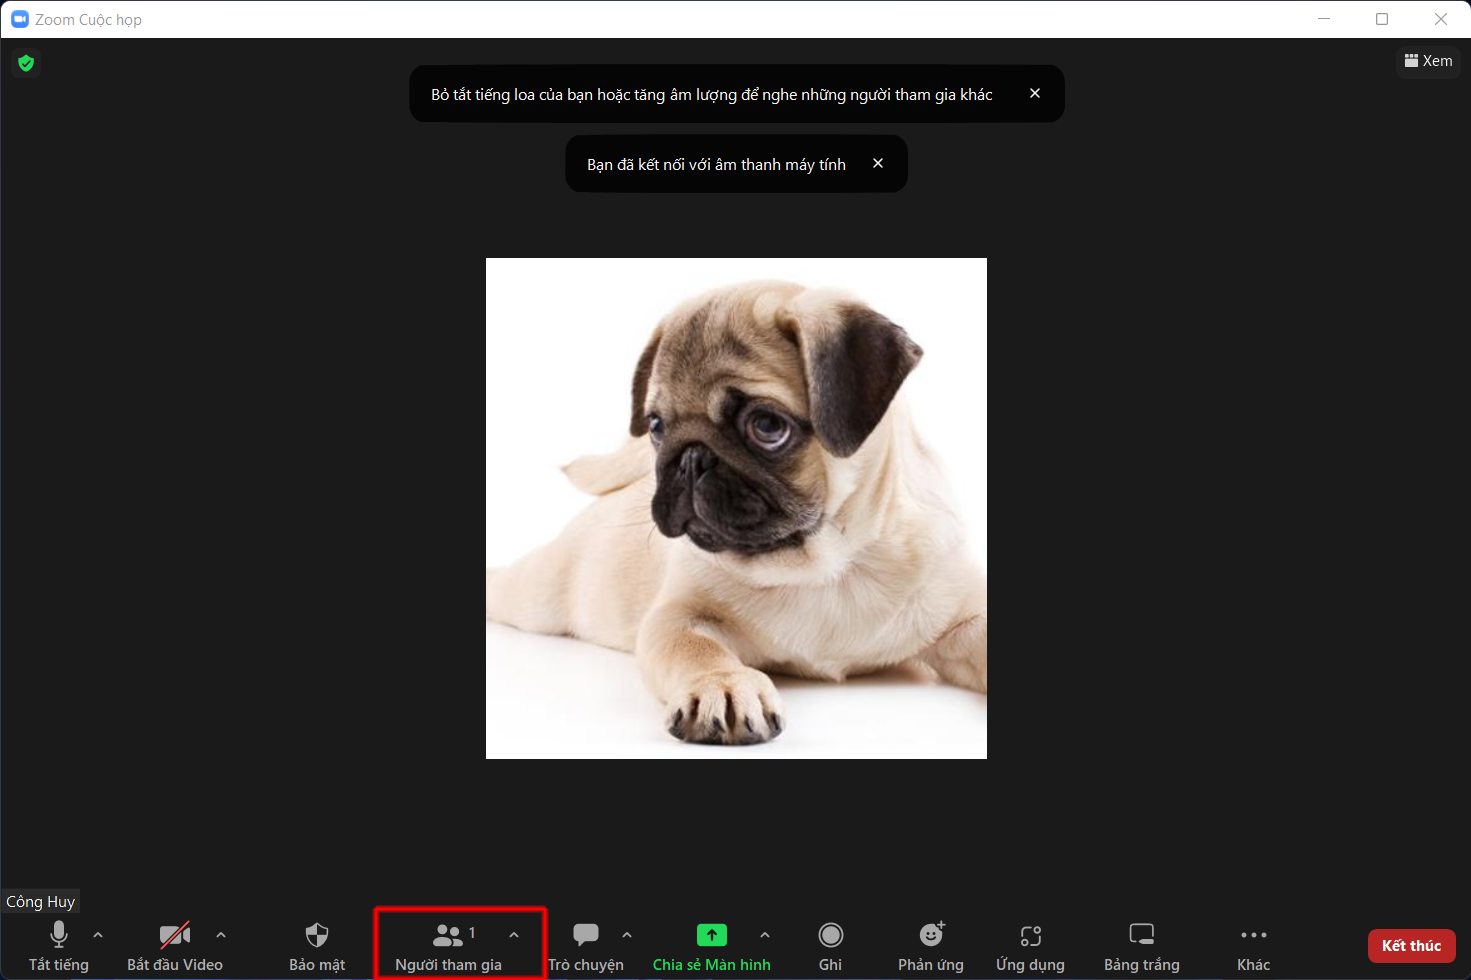Image resolution: width=1471 pixels, height=980 pixels.
Task: Open the Xem view menu
Action: pyautogui.click(x=1428, y=60)
